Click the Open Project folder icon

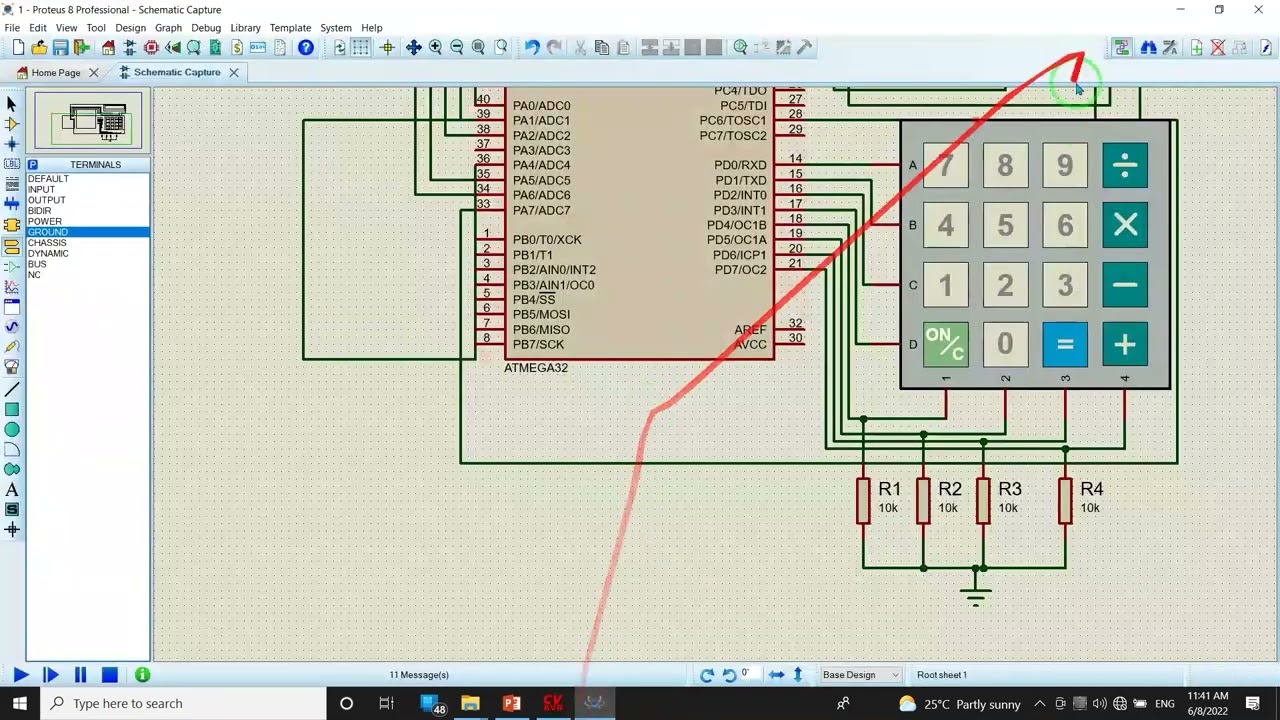(x=39, y=47)
